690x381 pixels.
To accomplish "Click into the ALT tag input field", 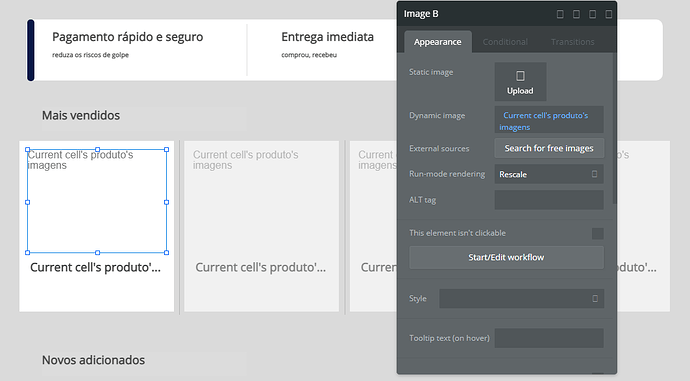I will pyautogui.click(x=549, y=200).
